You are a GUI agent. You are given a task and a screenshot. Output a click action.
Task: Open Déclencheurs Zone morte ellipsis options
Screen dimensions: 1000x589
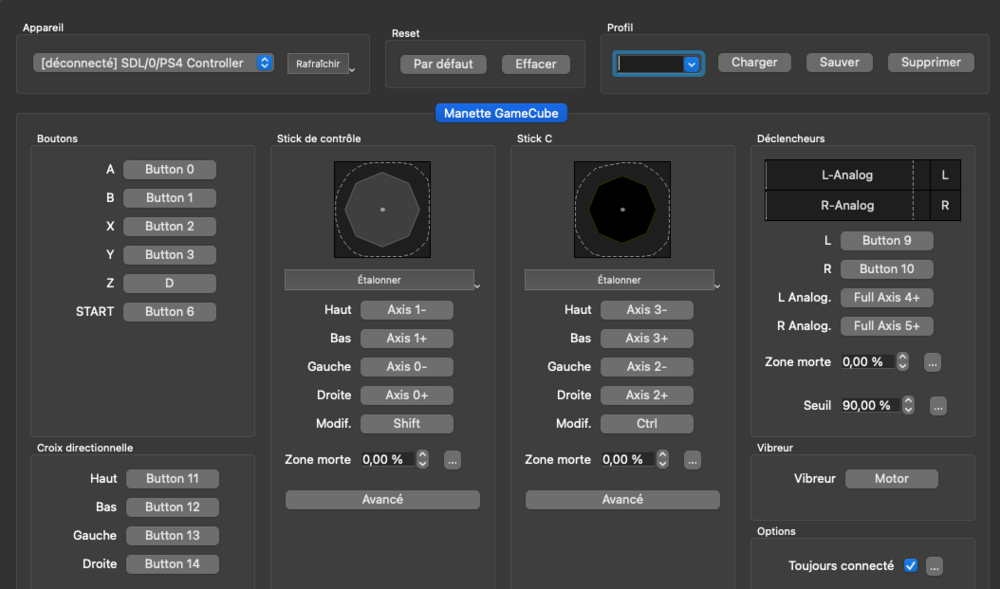coord(932,362)
